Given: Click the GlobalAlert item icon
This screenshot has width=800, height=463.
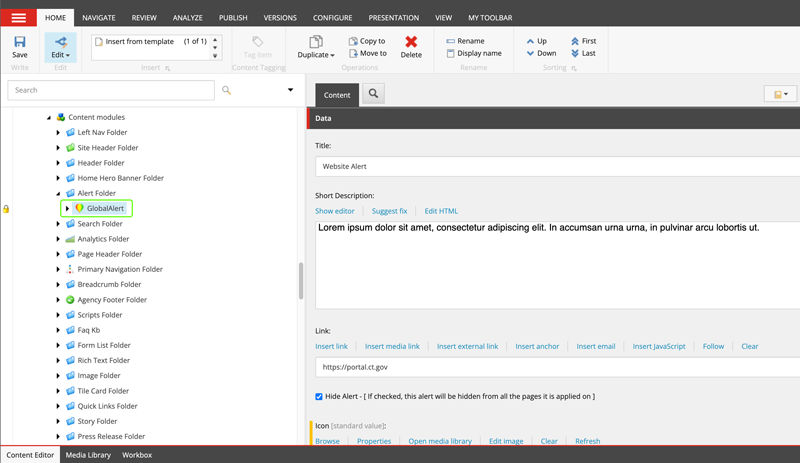Looking at the screenshot, I should pos(80,208).
